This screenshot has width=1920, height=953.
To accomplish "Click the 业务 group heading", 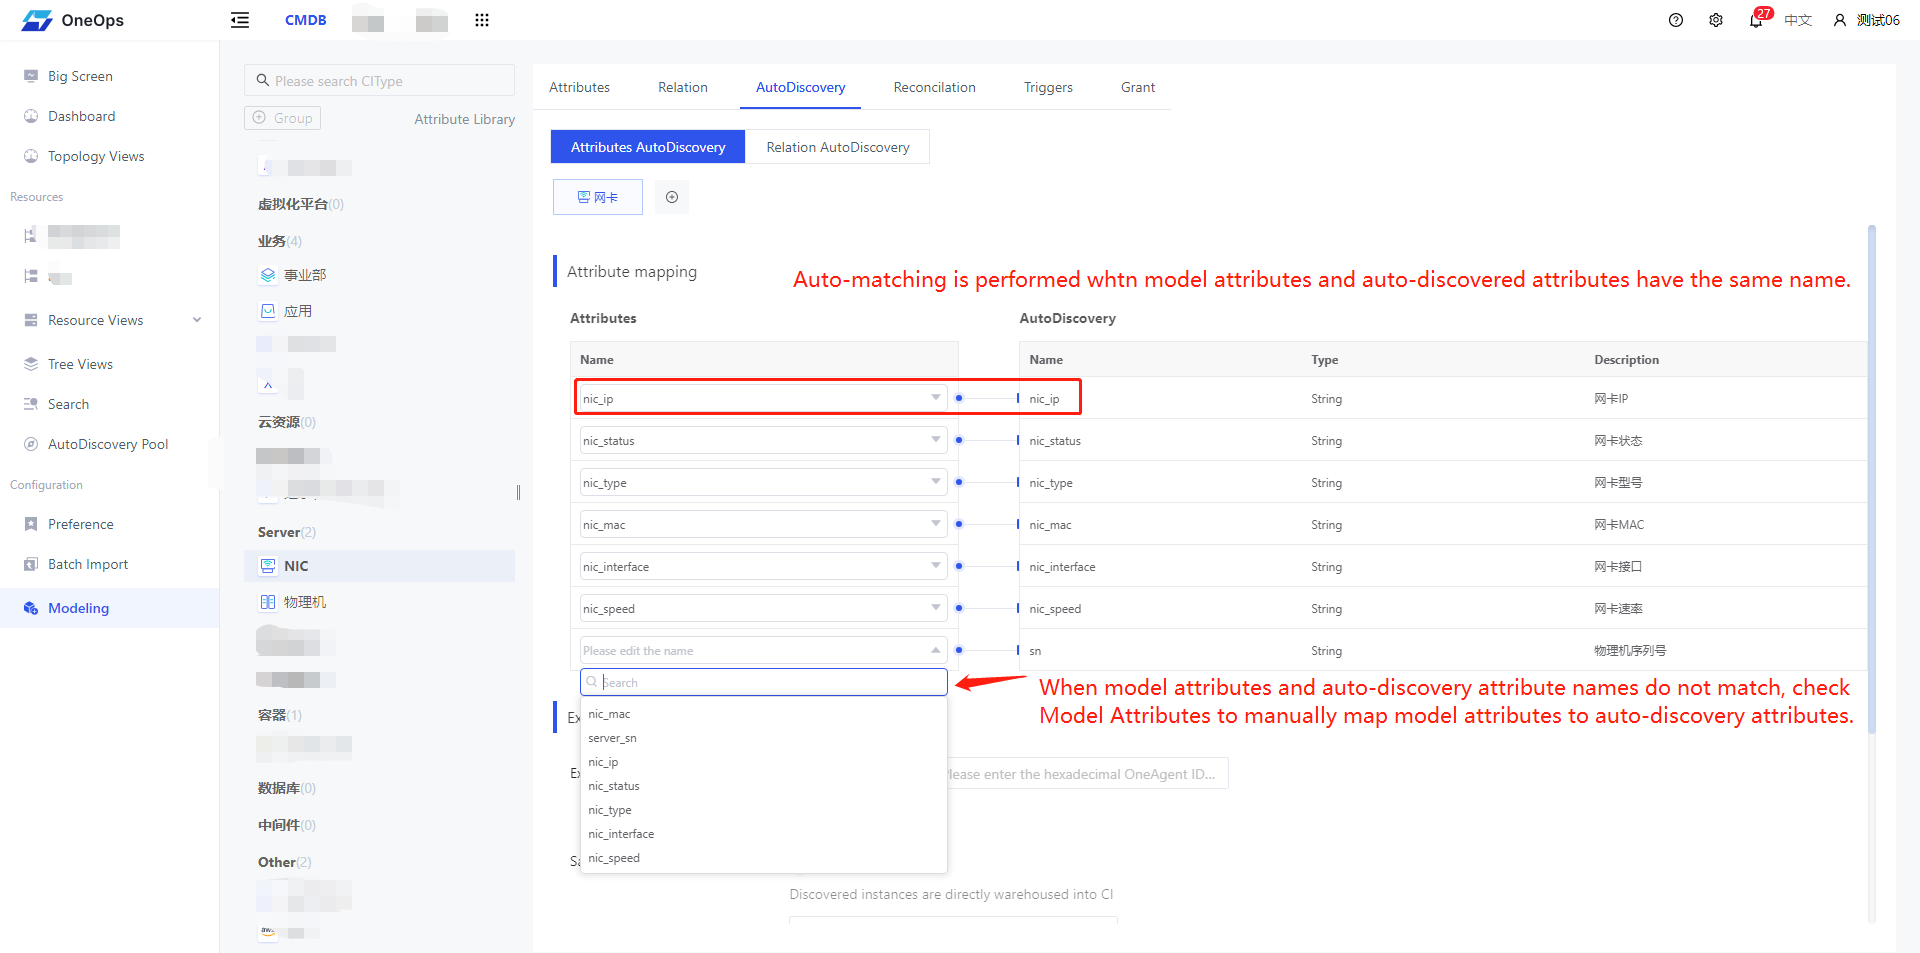I will coord(279,241).
